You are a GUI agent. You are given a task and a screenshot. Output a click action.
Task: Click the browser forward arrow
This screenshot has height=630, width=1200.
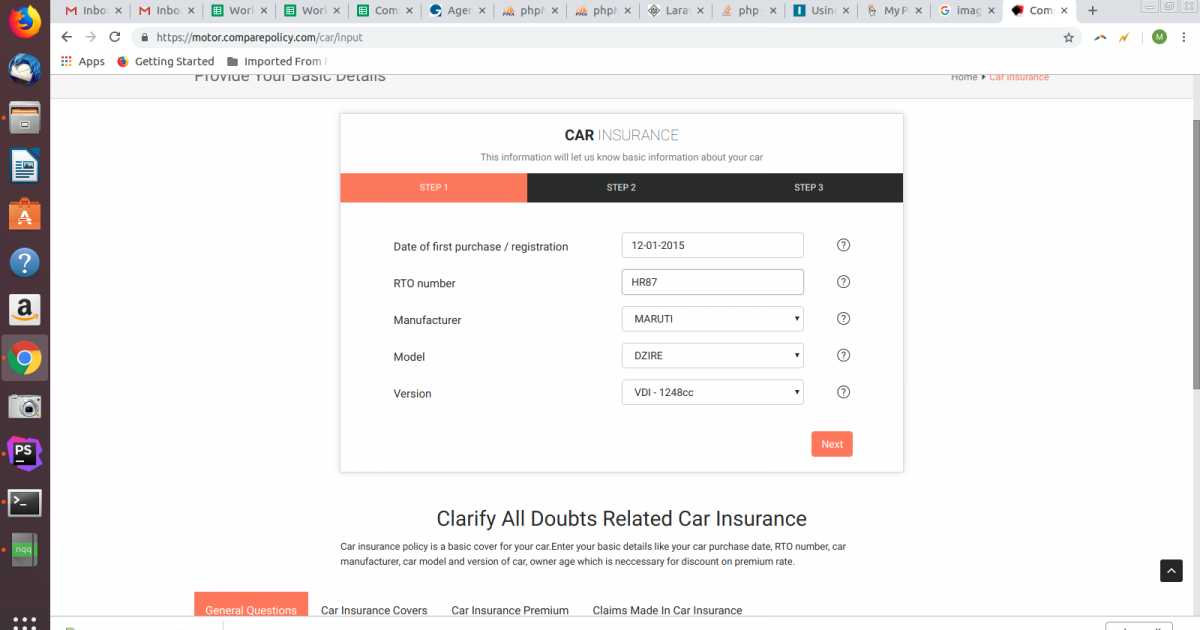(x=90, y=37)
